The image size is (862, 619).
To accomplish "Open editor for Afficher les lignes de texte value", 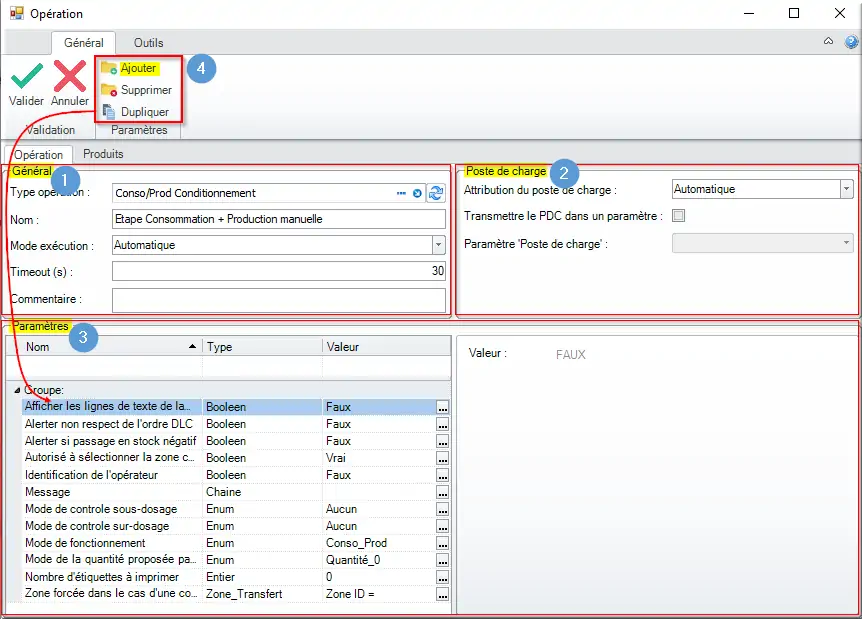I will 443,407.
